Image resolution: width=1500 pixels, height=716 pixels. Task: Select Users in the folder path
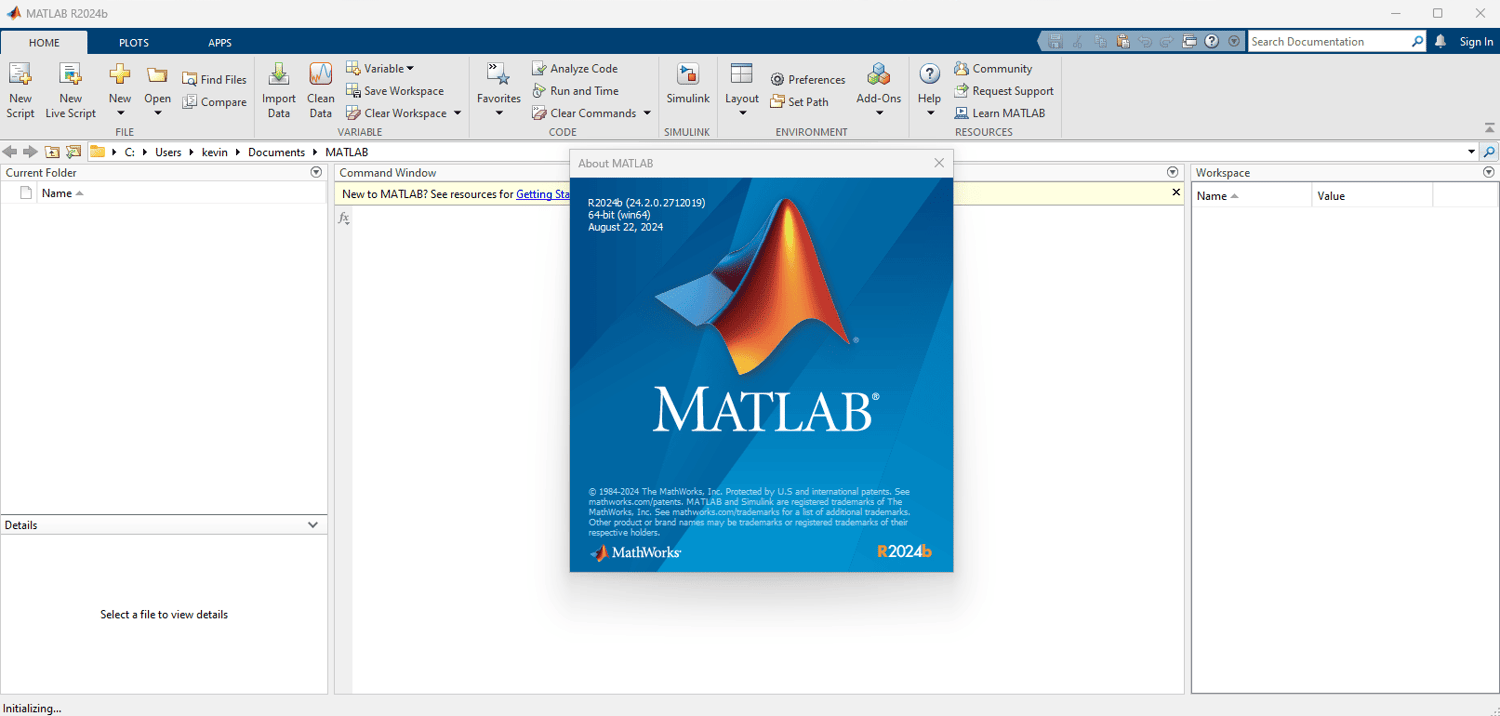pyautogui.click(x=168, y=152)
